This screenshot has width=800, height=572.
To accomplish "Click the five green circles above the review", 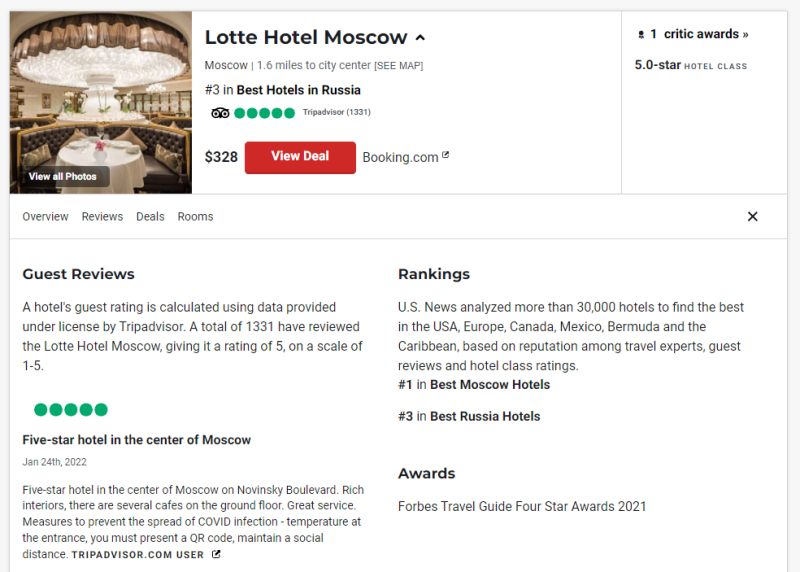I will pyautogui.click(x=70, y=410).
